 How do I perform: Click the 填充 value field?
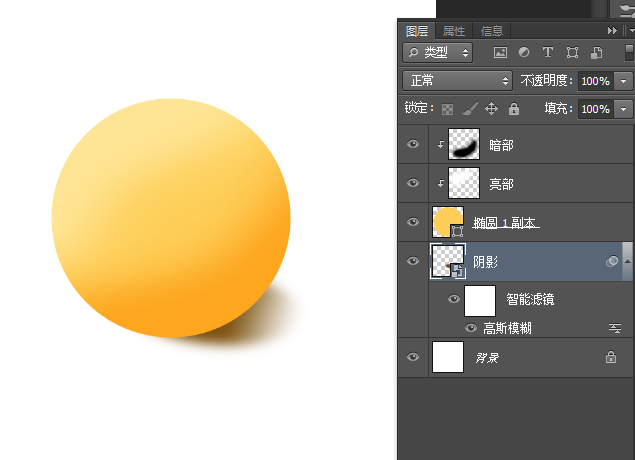[x=596, y=109]
